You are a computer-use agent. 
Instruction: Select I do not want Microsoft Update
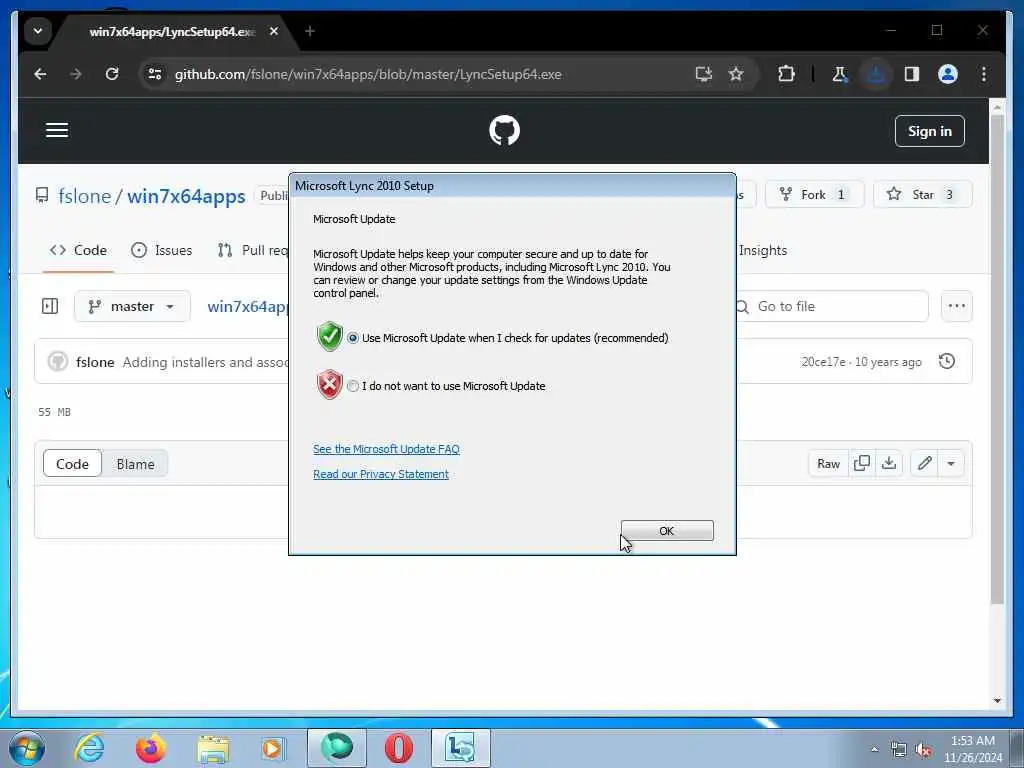click(x=353, y=386)
